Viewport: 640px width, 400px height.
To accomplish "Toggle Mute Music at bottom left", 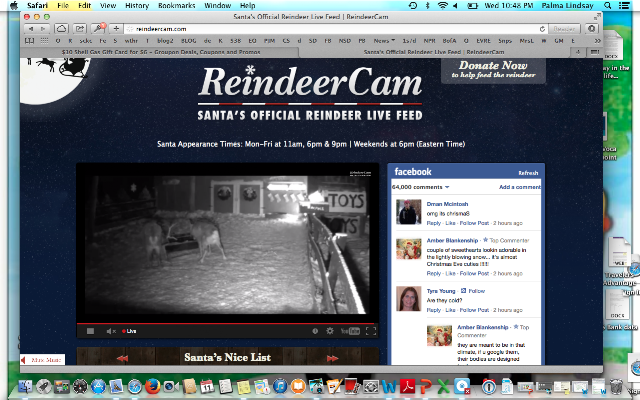I will (42, 360).
